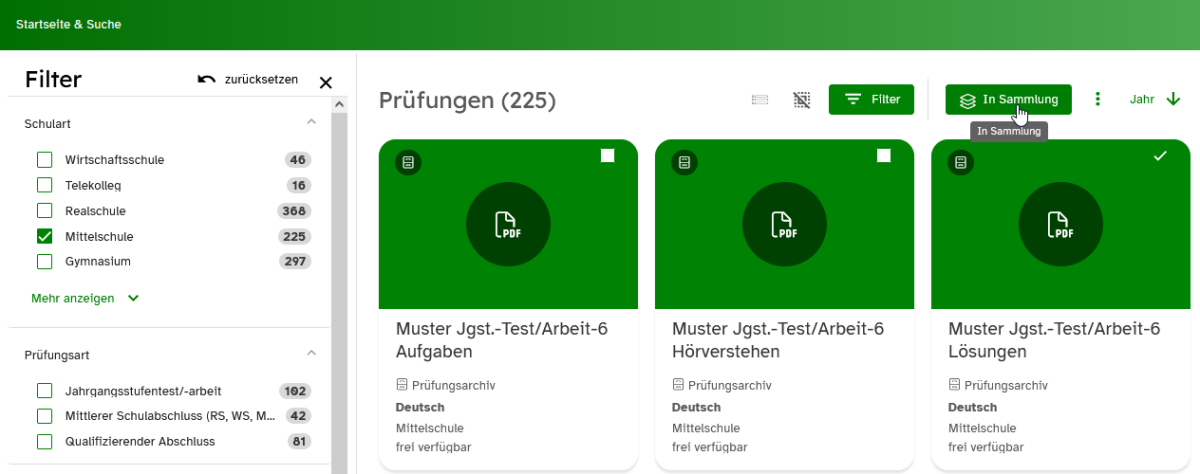The height and width of the screenshot is (474, 1200).
Task: Open Startseite & Suche in header
Action: pos(68,24)
